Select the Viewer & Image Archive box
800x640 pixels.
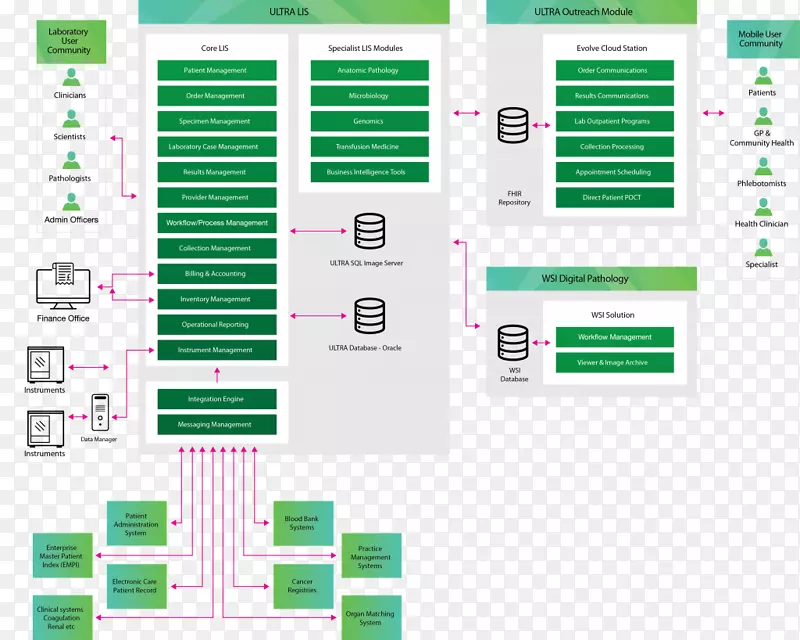pyautogui.click(x=615, y=363)
